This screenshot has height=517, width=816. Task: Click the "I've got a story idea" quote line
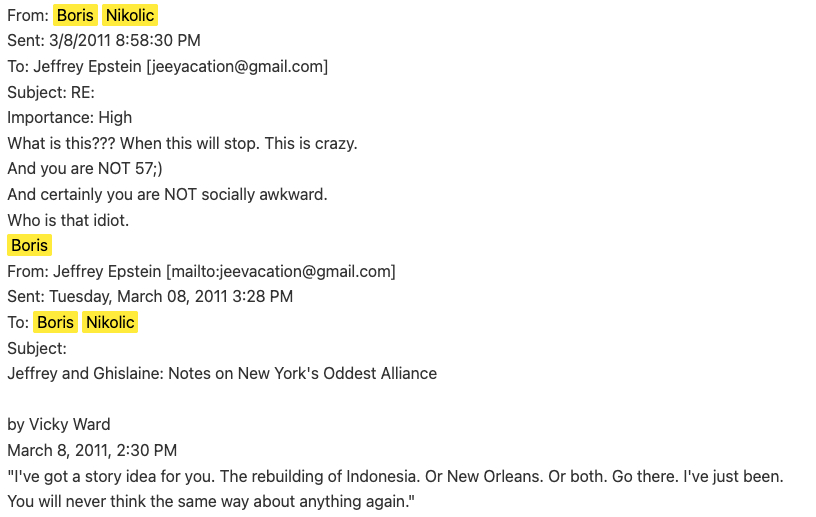[395, 476]
